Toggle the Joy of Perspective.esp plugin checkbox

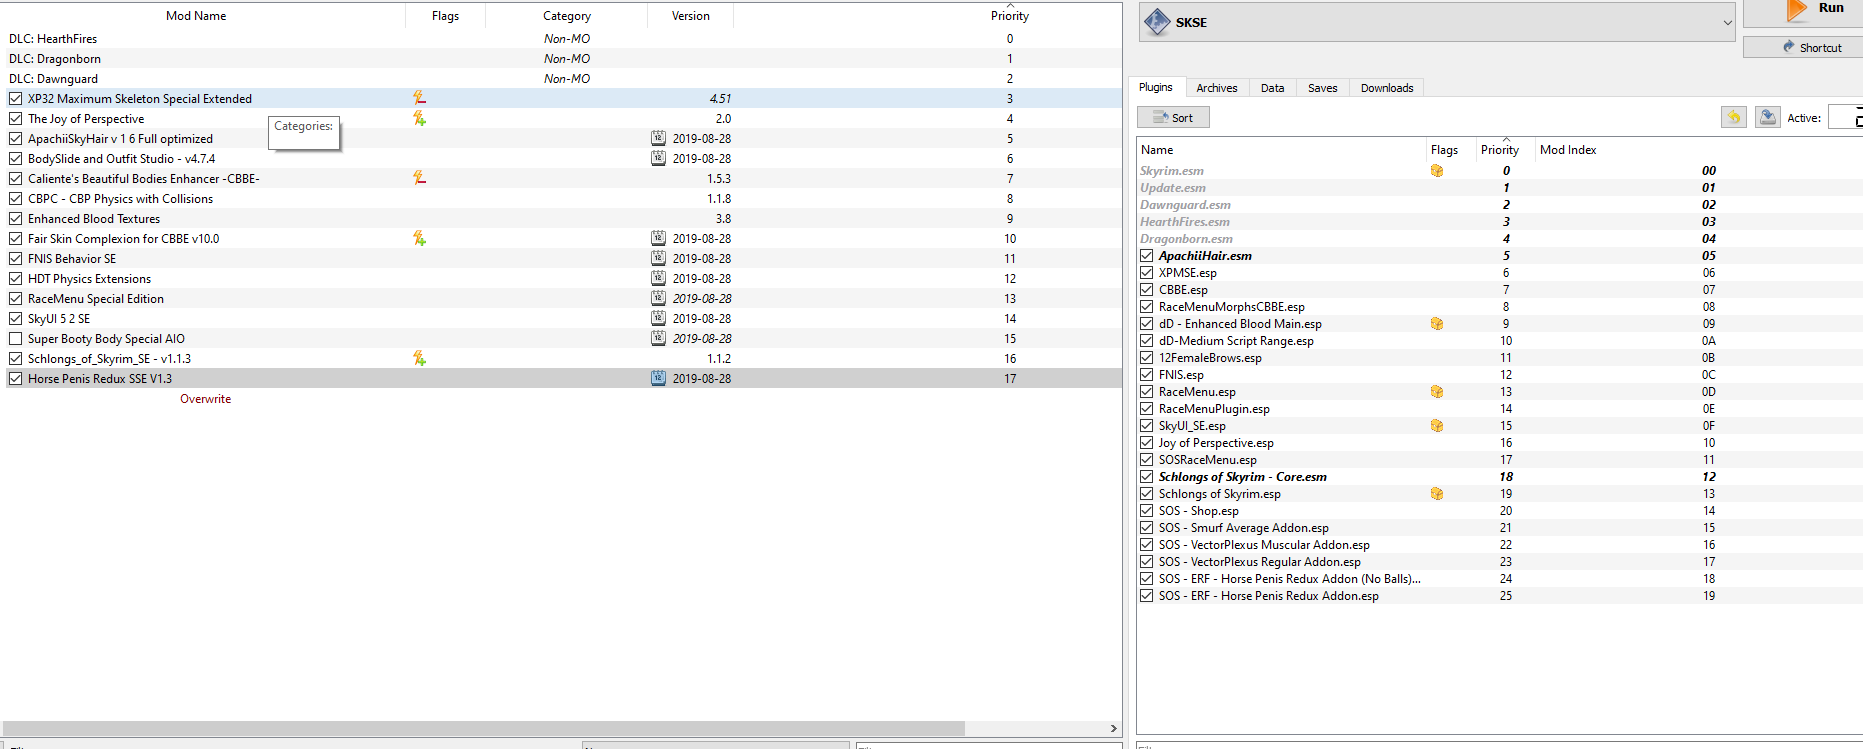(x=1147, y=443)
